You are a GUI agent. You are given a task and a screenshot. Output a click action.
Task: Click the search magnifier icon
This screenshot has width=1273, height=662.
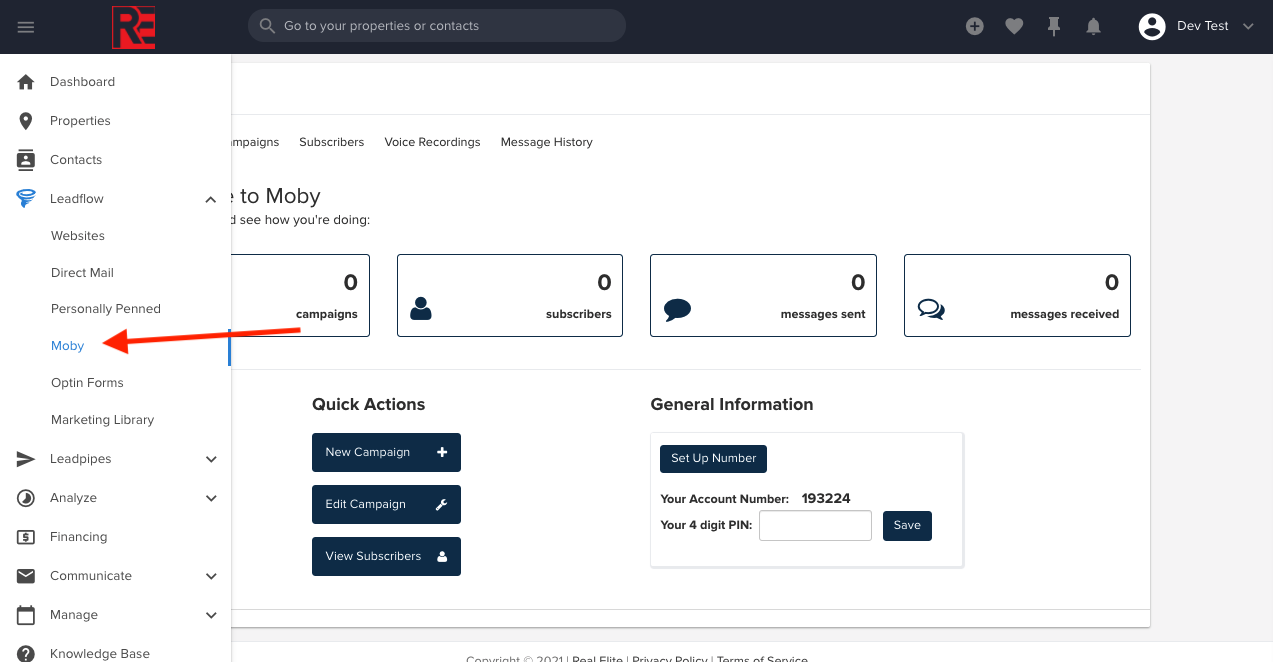point(267,26)
